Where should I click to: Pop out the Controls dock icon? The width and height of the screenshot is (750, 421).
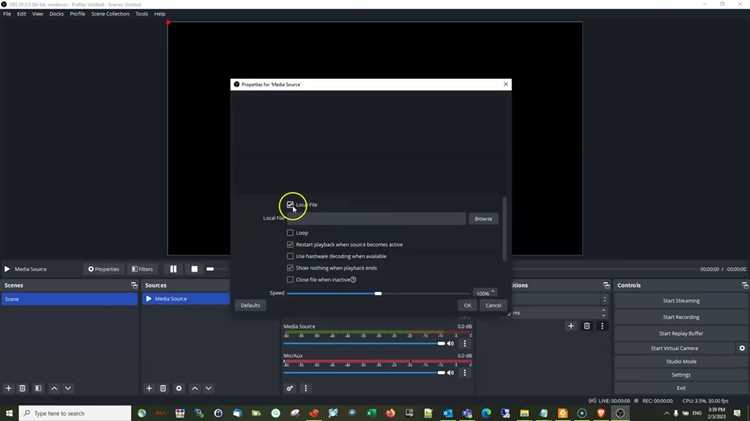(x=745, y=285)
